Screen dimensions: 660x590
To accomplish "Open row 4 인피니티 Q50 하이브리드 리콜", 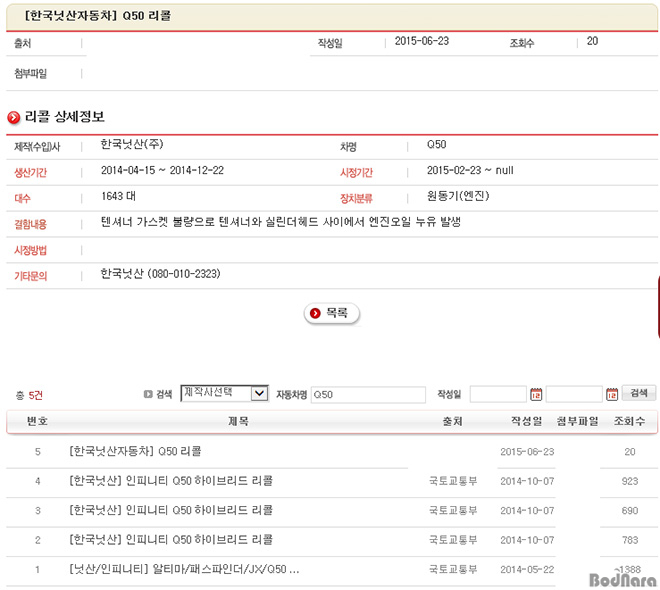I will click(171, 481).
